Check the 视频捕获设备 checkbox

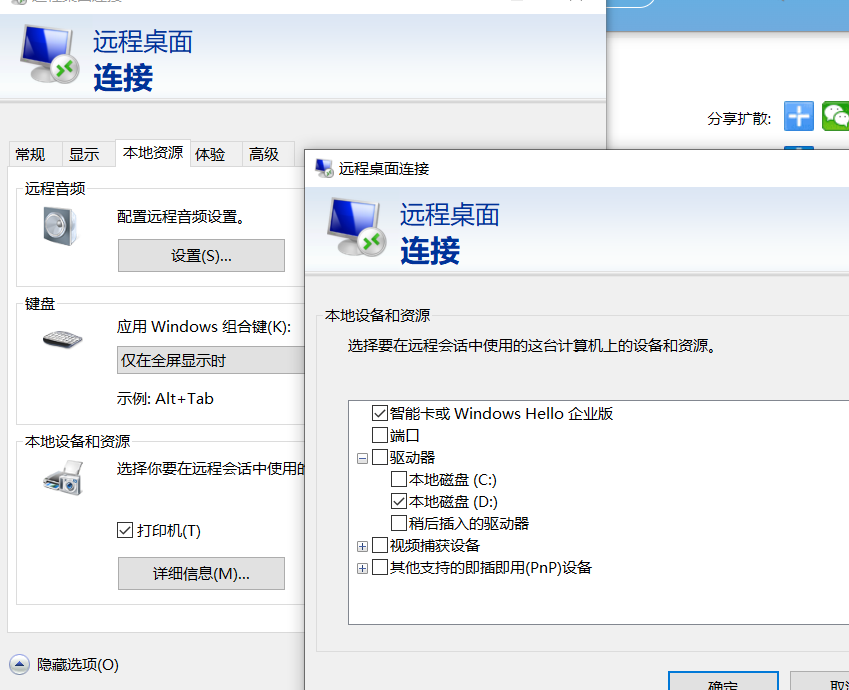(380, 545)
